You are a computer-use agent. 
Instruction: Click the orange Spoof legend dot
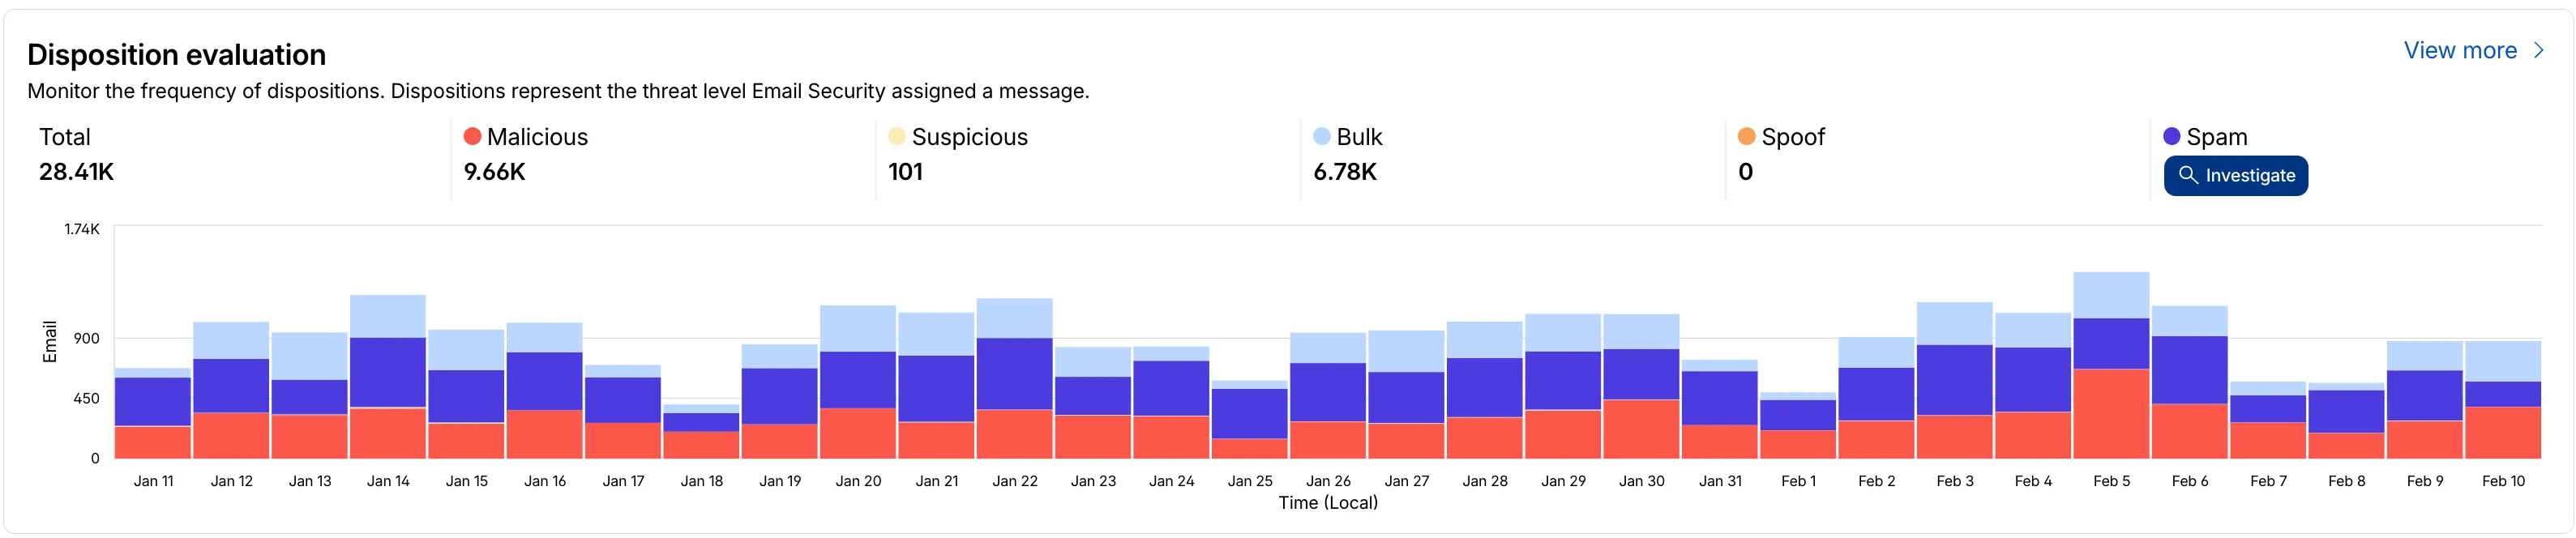pos(1746,136)
